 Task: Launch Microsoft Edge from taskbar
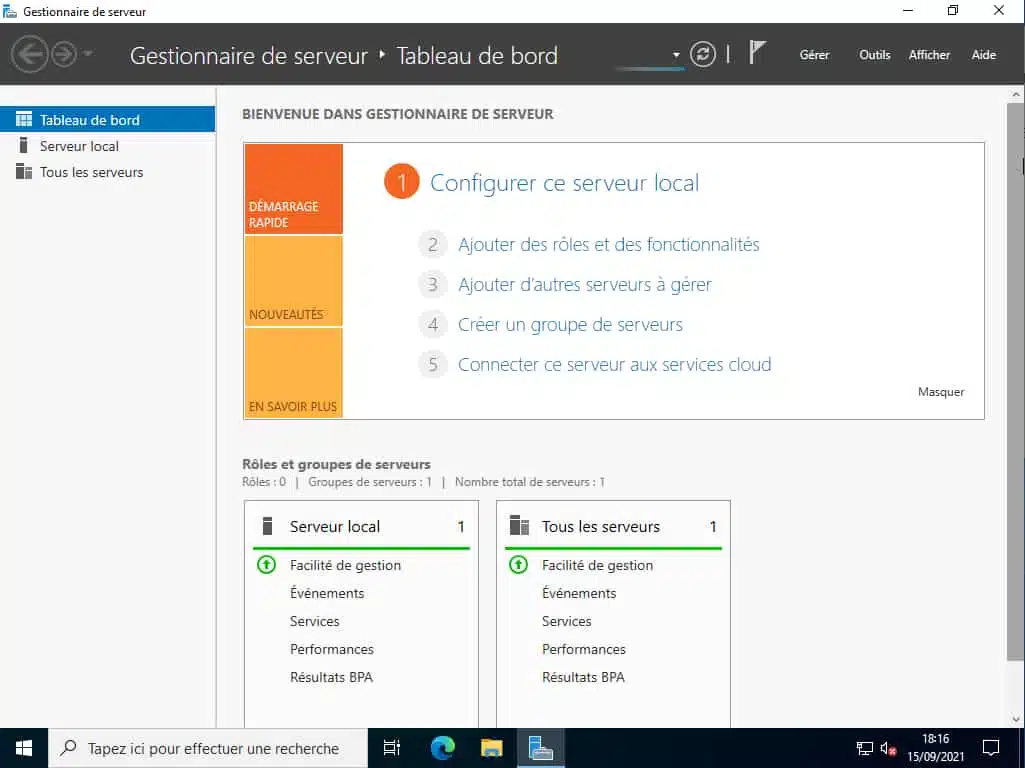pyautogui.click(x=443, y=748)
